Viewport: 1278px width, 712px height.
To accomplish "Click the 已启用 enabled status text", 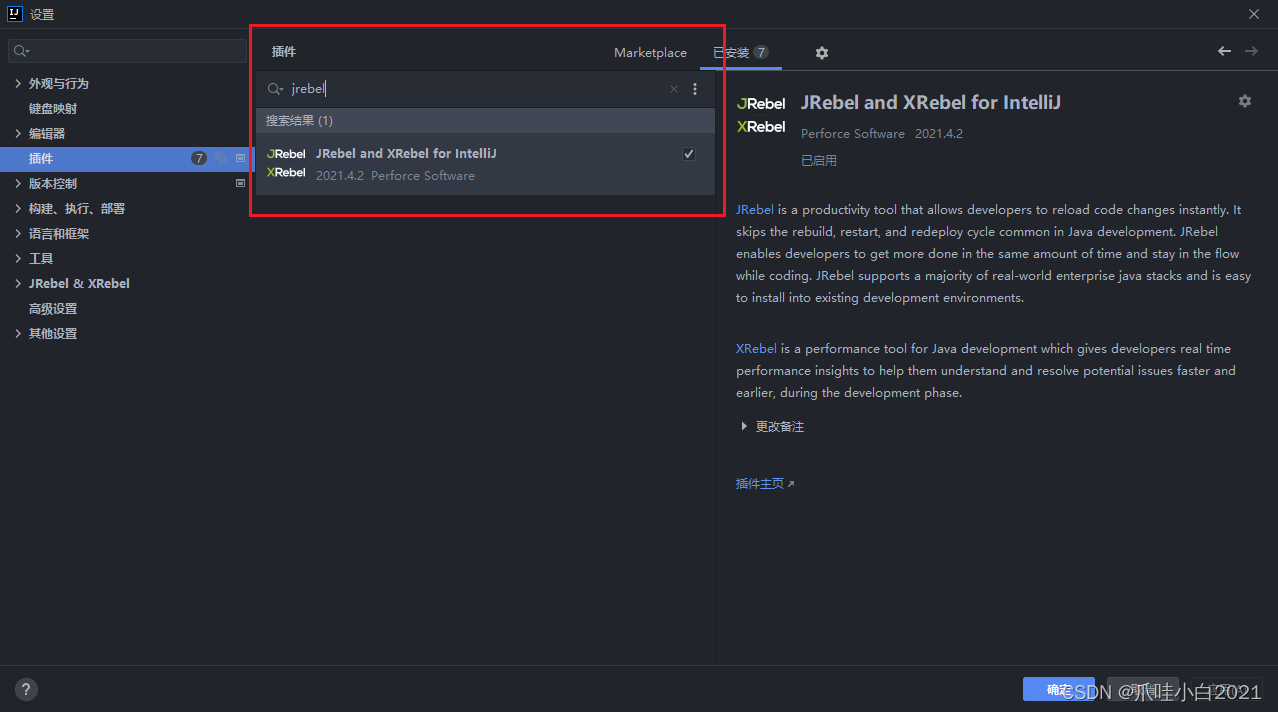I will tap(819, 160).
